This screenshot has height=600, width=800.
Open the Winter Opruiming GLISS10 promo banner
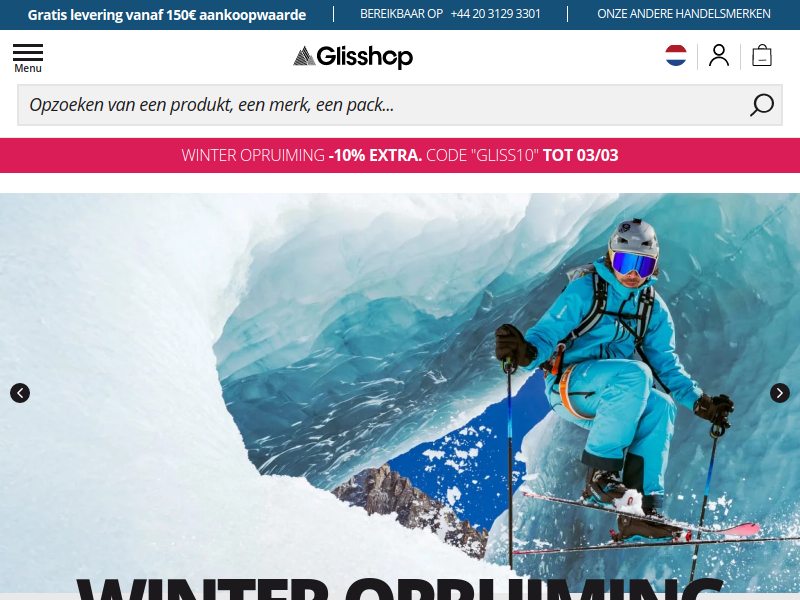point(400,155)
